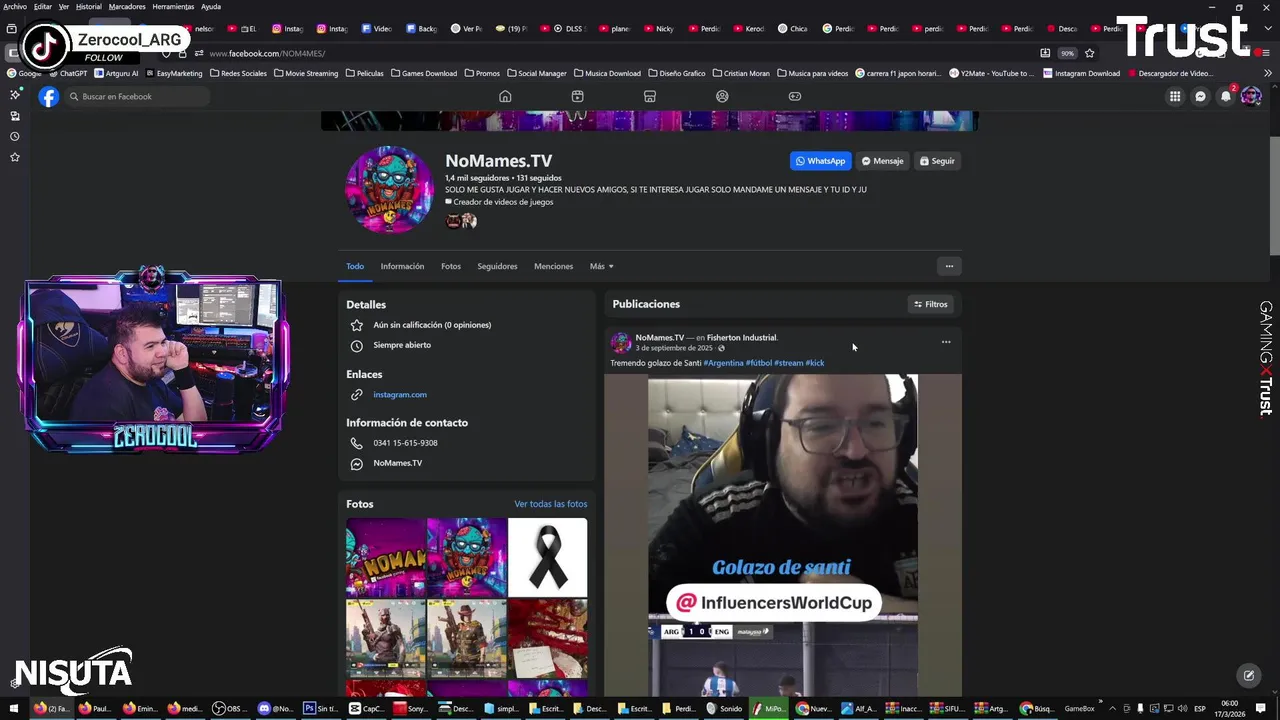Open Facebook notifications bell
1280x720 pixels.
tap(1226, 96)
